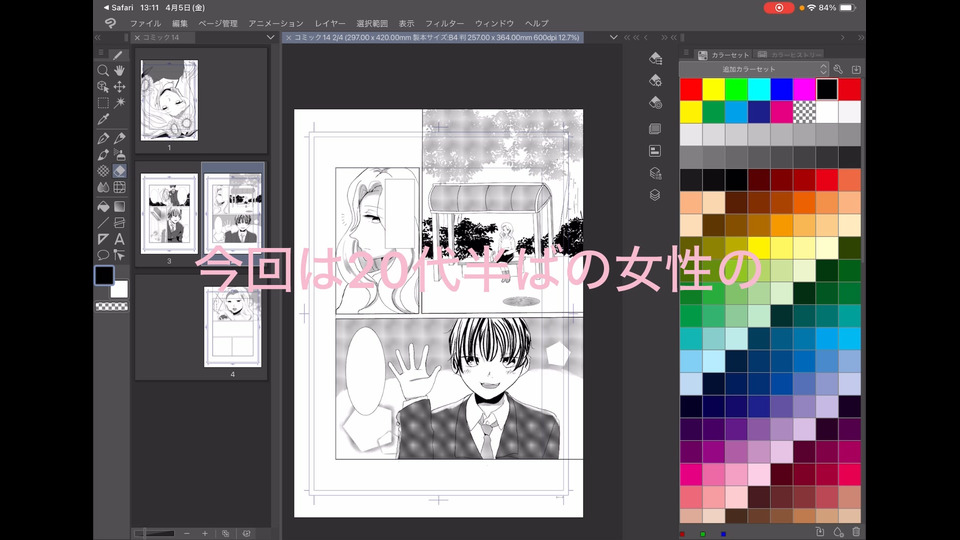Open page 3 thumbnail in page manager

pyautogui.click(x=170, y=213)
